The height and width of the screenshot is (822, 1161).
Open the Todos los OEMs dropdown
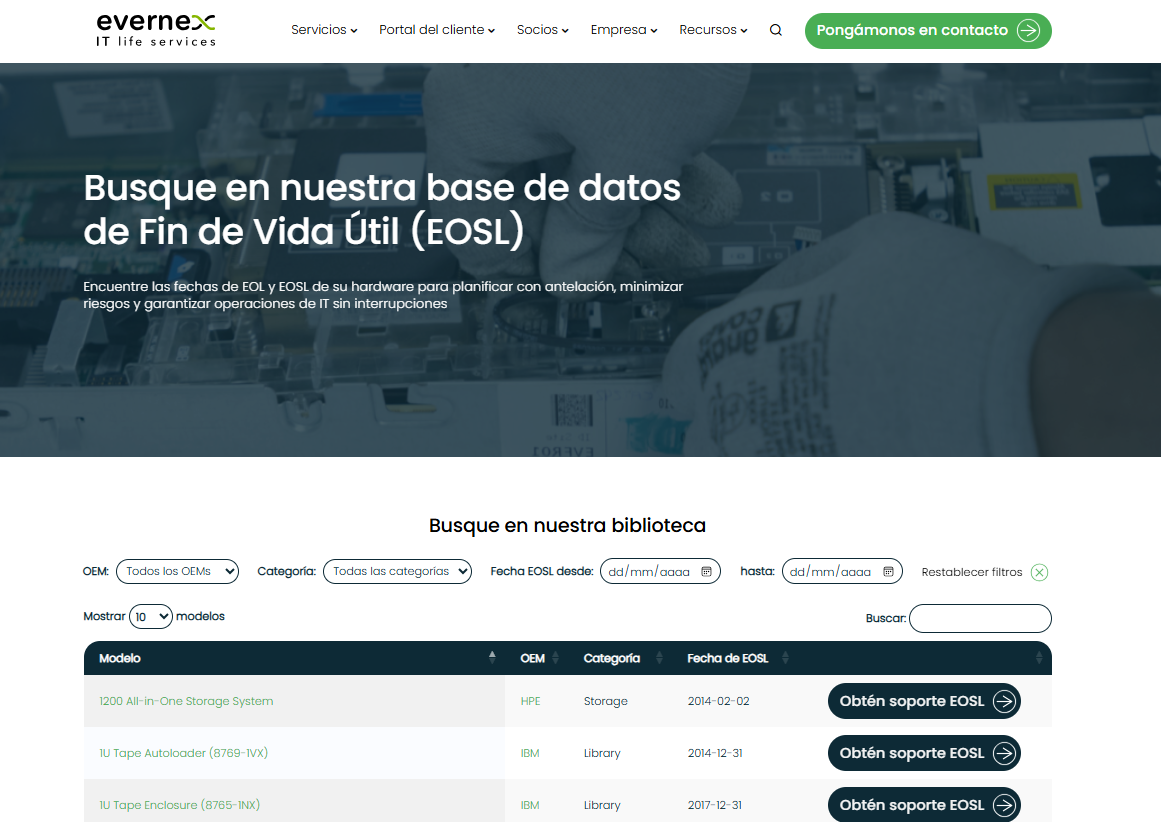pyautogui.click(x=178, y=572)
